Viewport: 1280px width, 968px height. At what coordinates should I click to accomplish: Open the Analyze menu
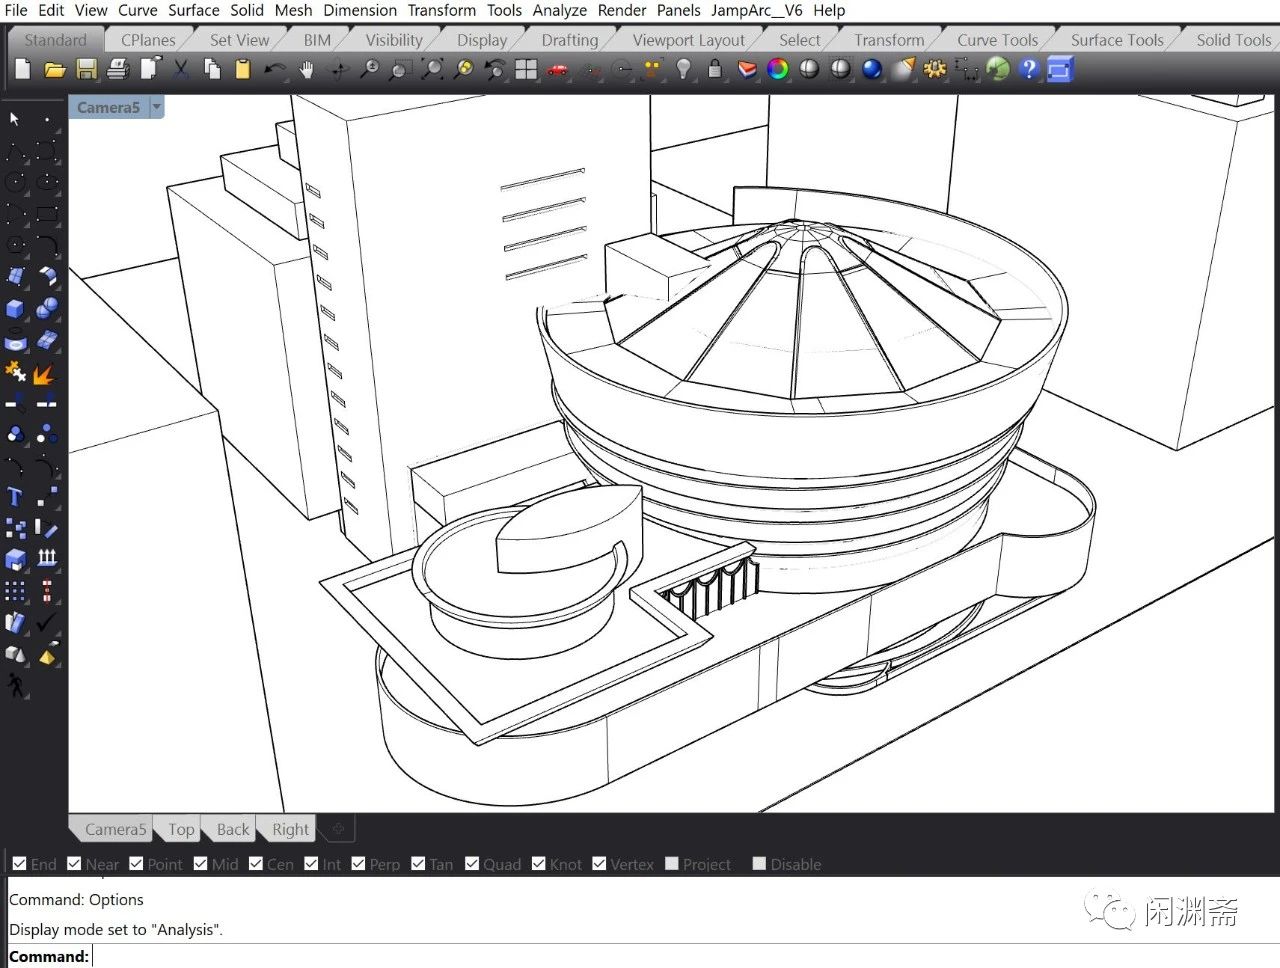[x=560, y=10]
